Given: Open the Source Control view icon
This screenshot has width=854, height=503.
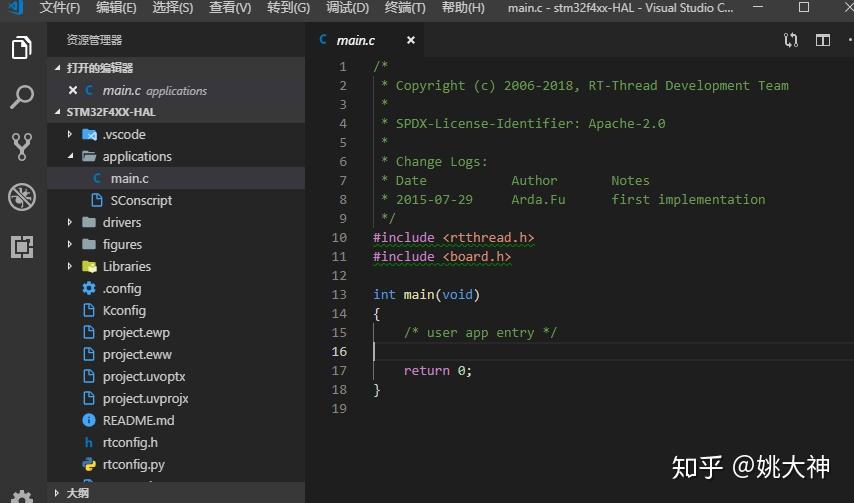Looking at the screenshot, I should [22, 146].
